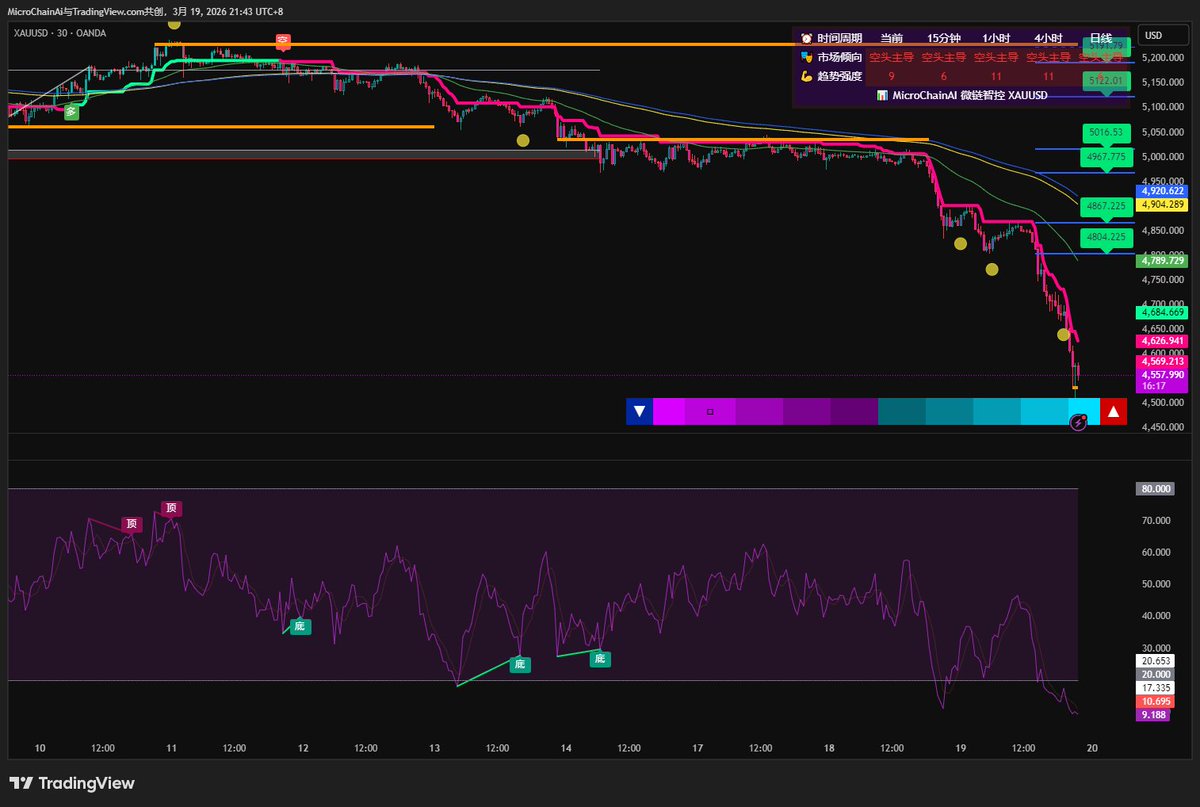Image resolution: width=1200 pixels, height=807 pixels.
Task: Click the 底 divergence label on March 12
Action: point(299,626)
